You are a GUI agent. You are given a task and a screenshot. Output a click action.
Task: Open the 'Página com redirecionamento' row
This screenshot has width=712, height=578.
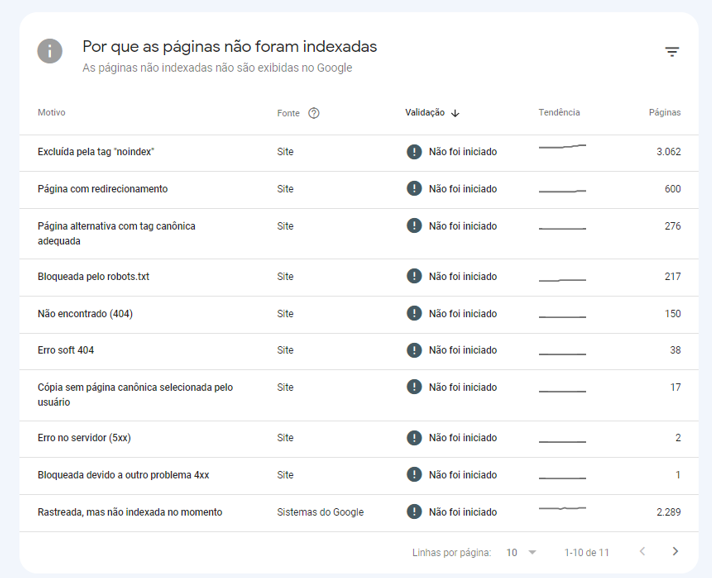(103, 189)
